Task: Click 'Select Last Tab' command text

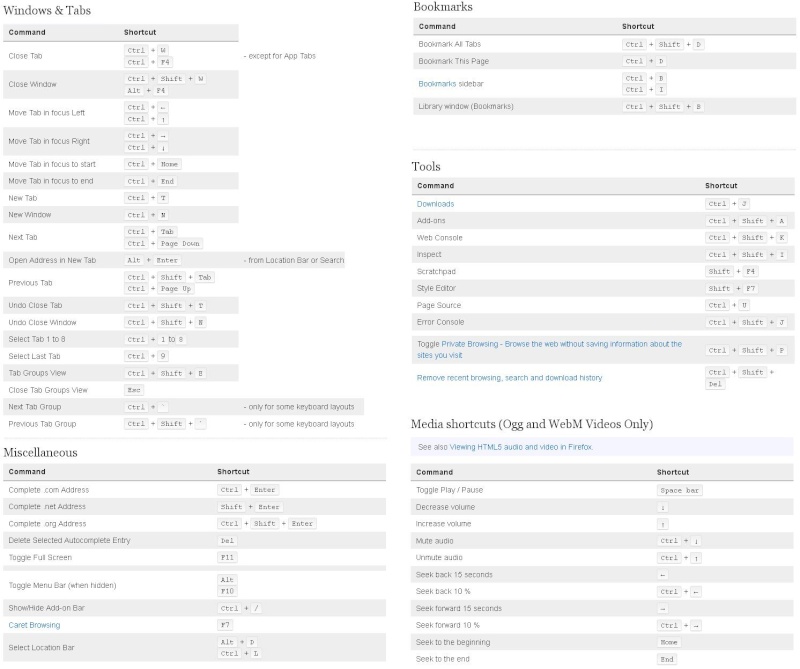Action: tap(34, 356)
